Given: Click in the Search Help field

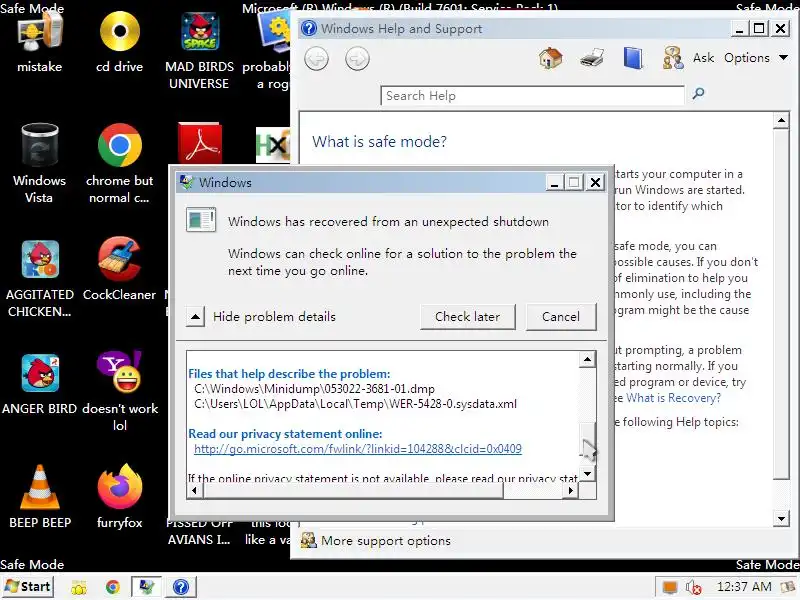Looking at the screenshot, I should click(x=532, y=96).
